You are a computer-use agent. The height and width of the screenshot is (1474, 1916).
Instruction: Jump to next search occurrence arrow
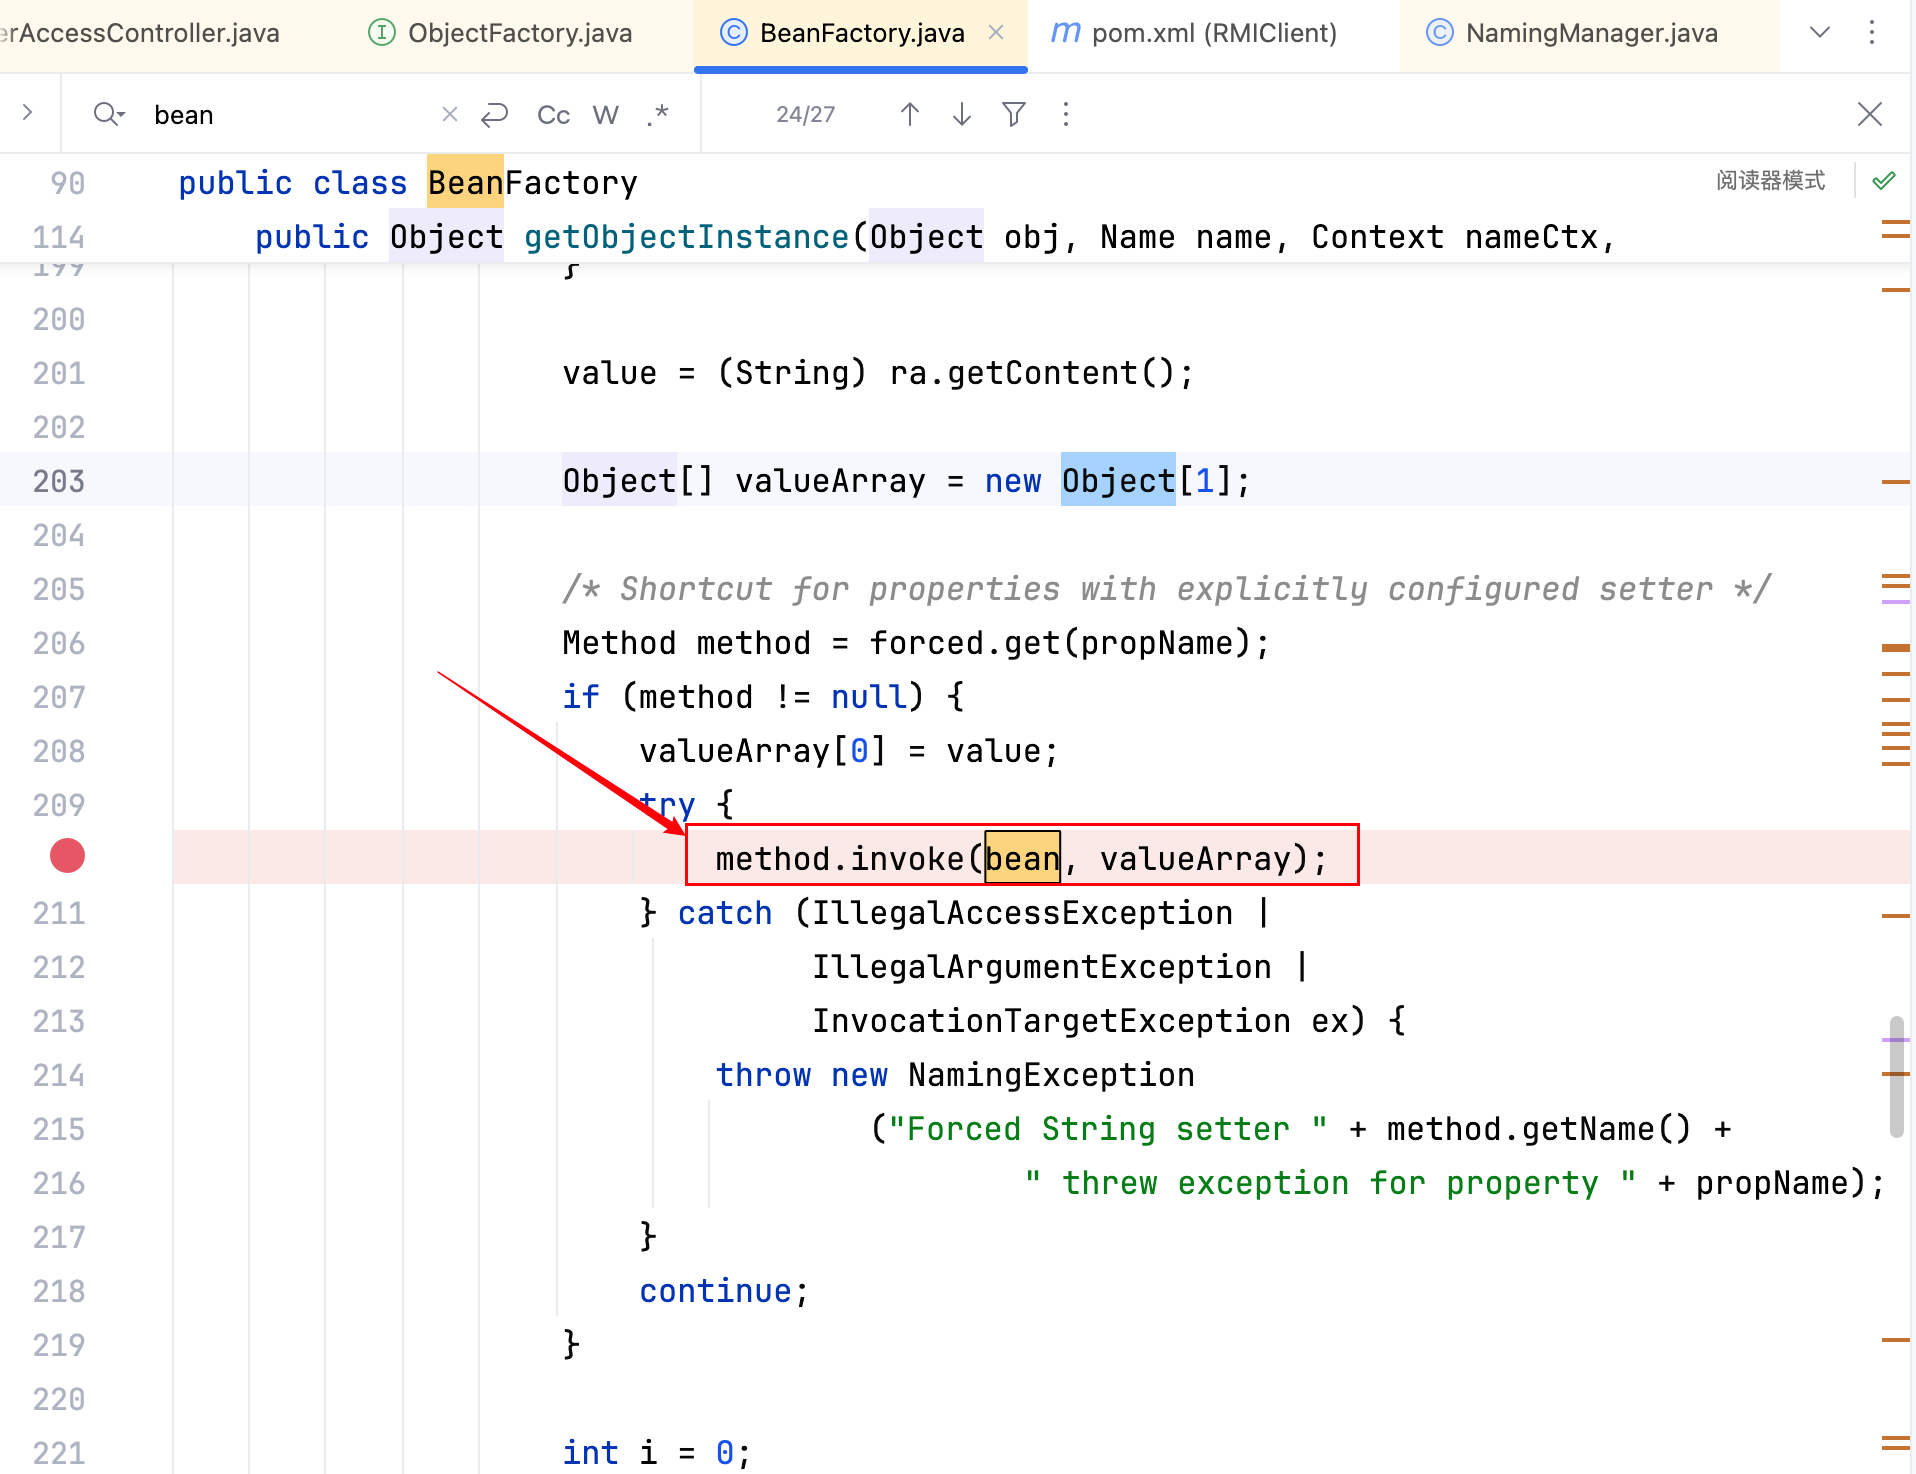[961, 115]
